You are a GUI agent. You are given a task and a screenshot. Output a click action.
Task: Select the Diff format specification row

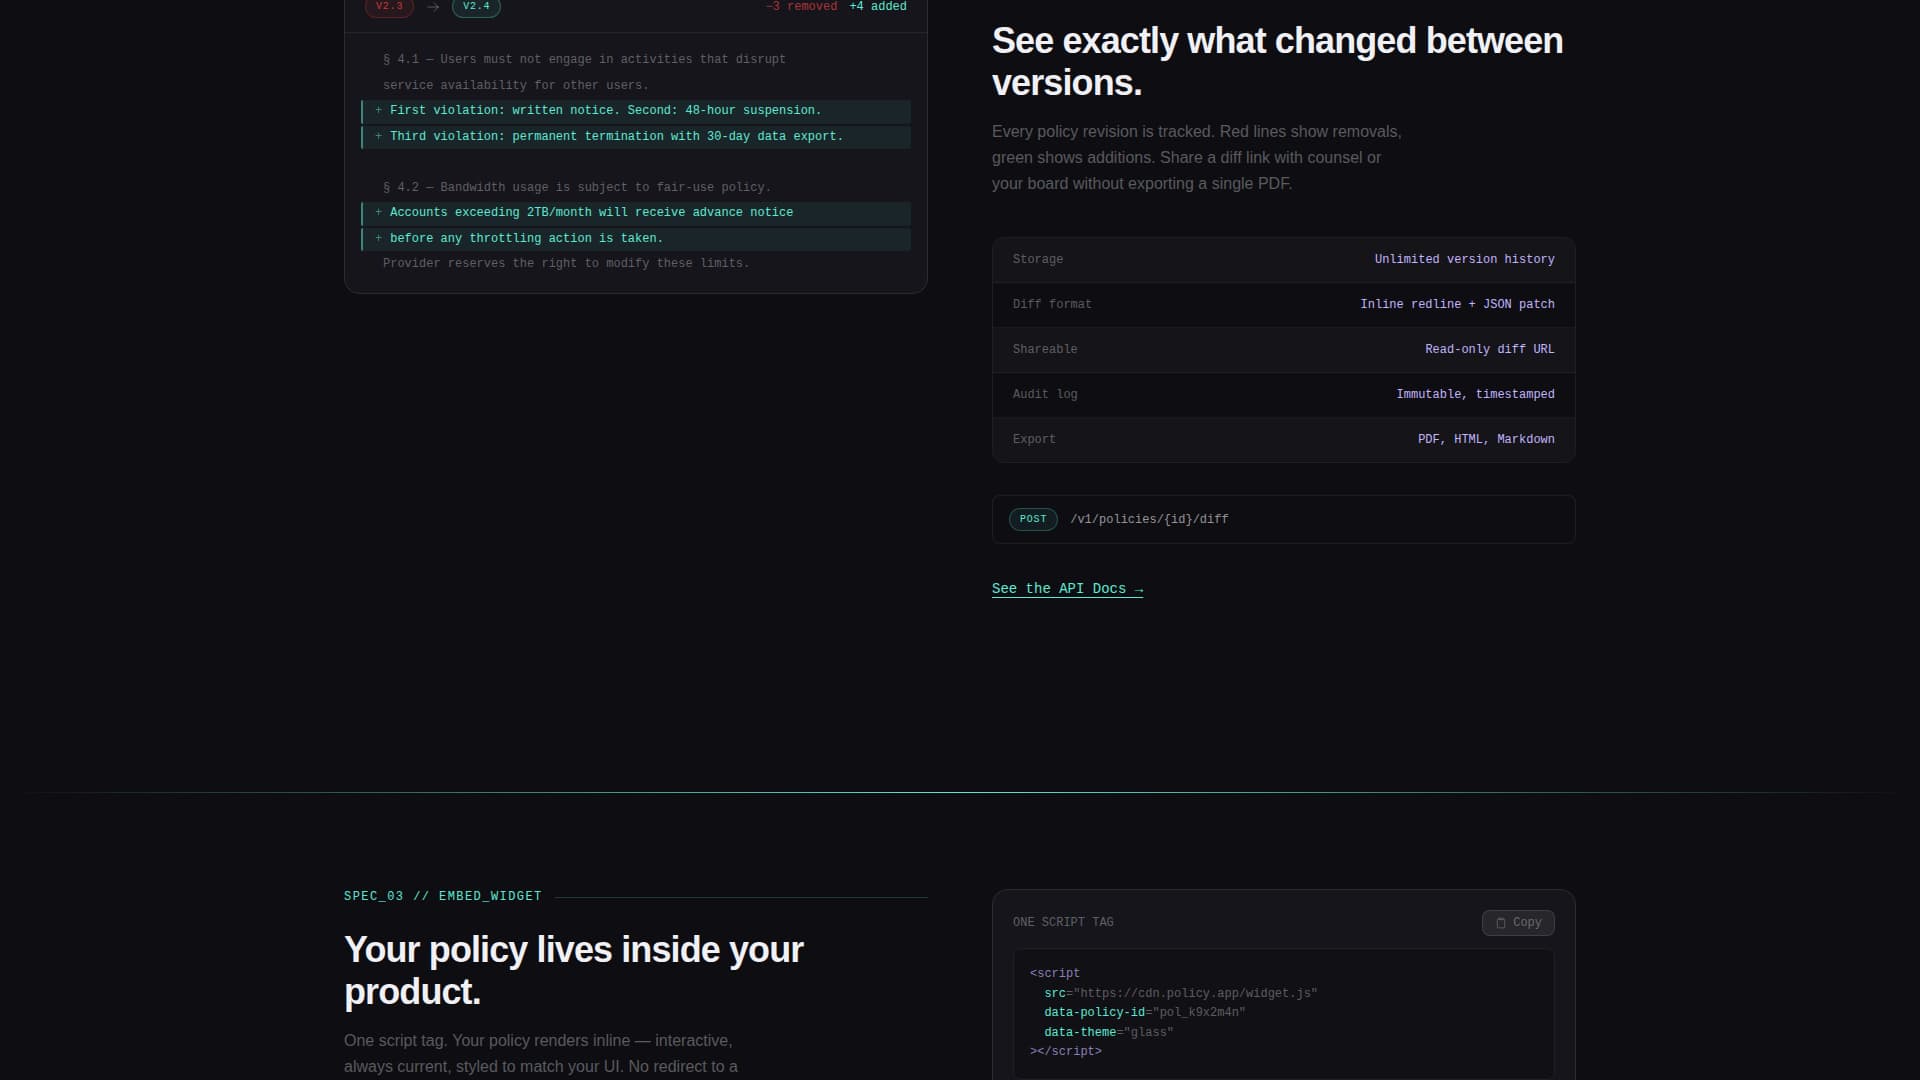(1283, 305)
